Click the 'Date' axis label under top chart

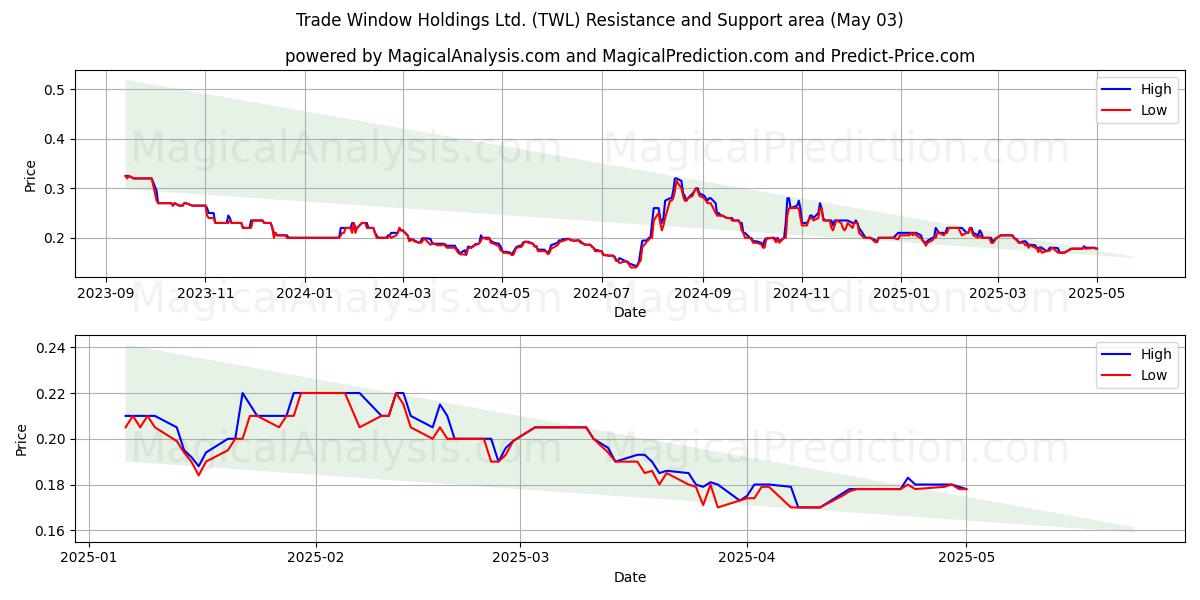tap(630, 312)
